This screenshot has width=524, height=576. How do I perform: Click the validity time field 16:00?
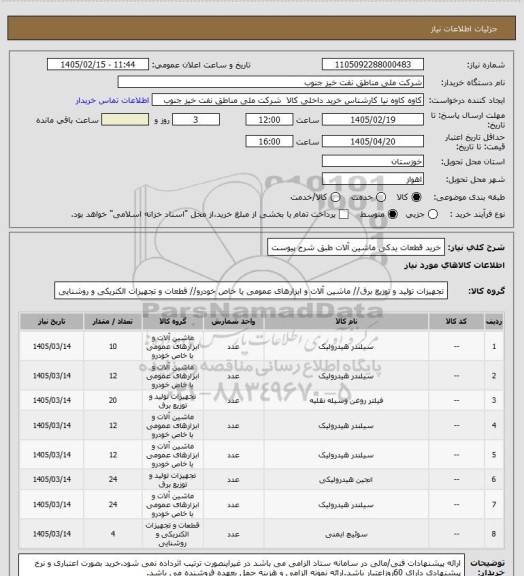269,141
